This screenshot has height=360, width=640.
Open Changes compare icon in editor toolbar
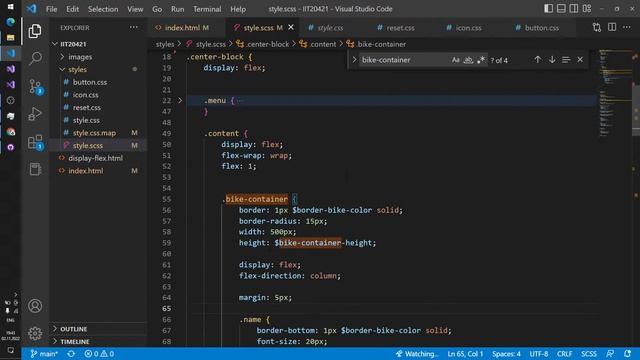point(597,27)
